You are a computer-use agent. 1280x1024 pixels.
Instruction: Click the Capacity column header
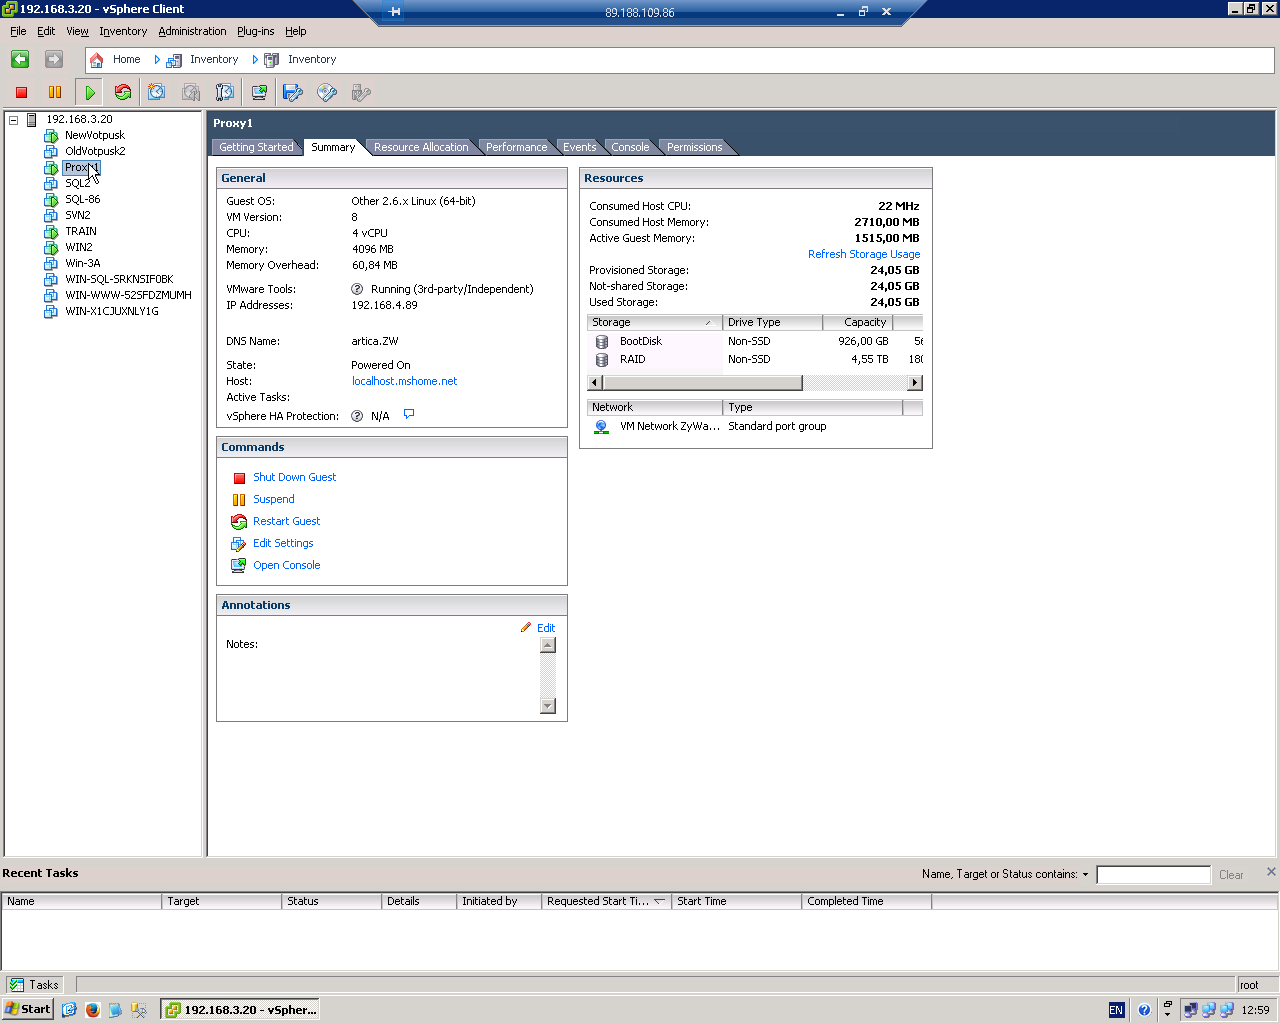858,322
